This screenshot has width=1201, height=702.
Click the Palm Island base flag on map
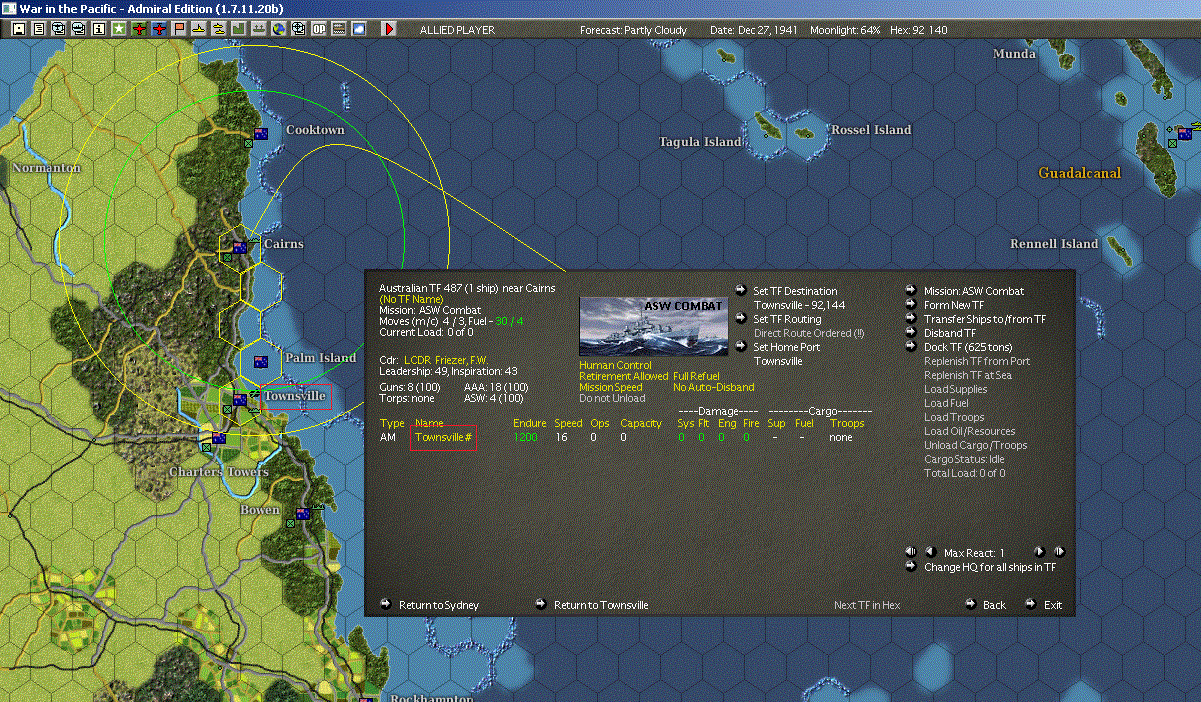pyautogui.click(x=261, y=361)
